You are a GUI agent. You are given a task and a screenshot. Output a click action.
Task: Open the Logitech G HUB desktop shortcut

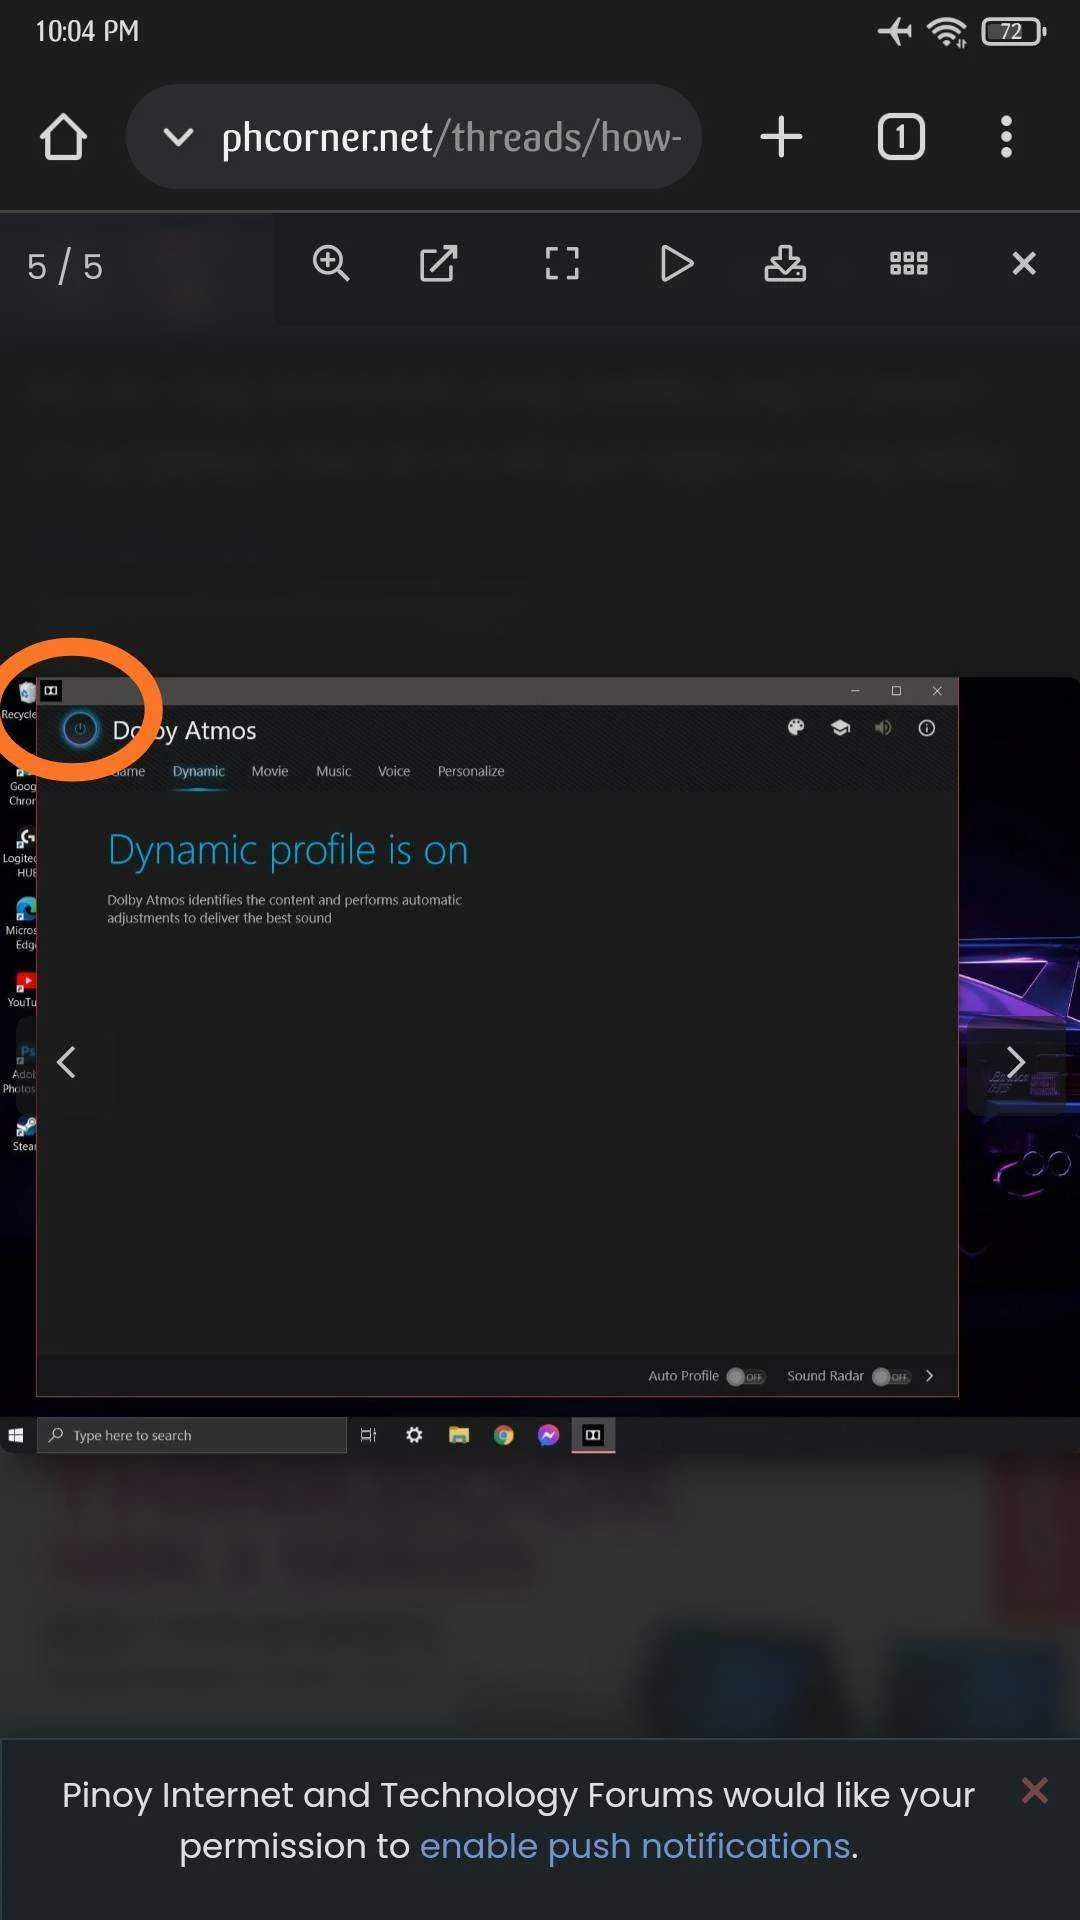click(x=21, y=852)
